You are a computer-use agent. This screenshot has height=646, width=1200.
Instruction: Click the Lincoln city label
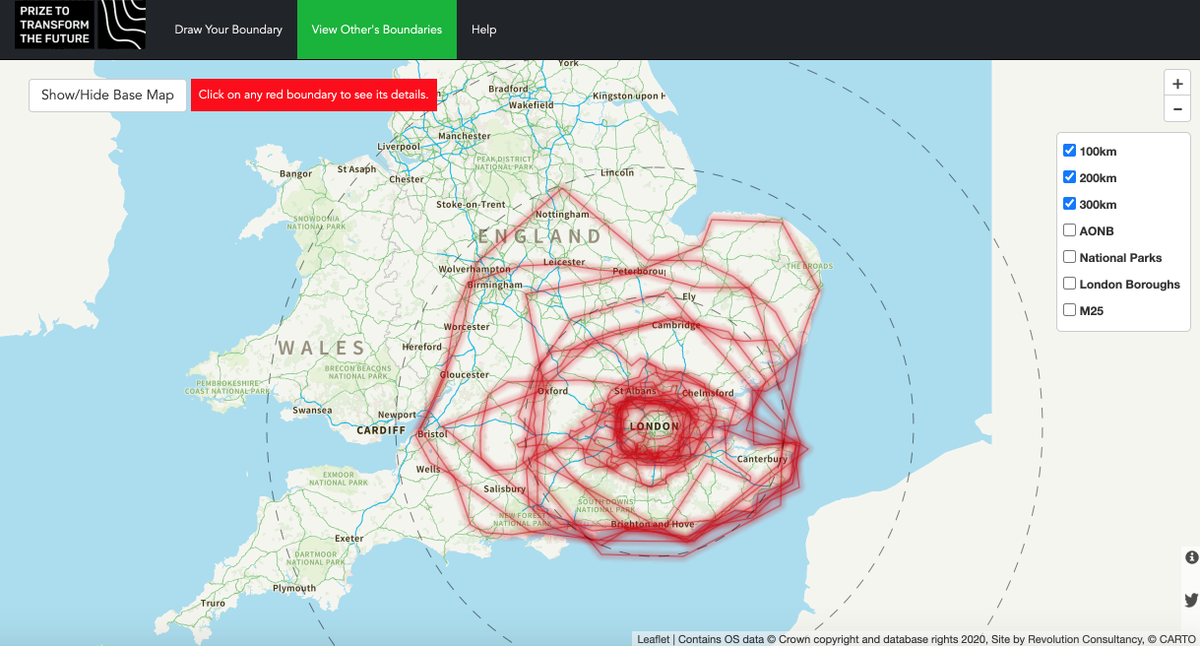pyautogui.click(x=617, y=173)
